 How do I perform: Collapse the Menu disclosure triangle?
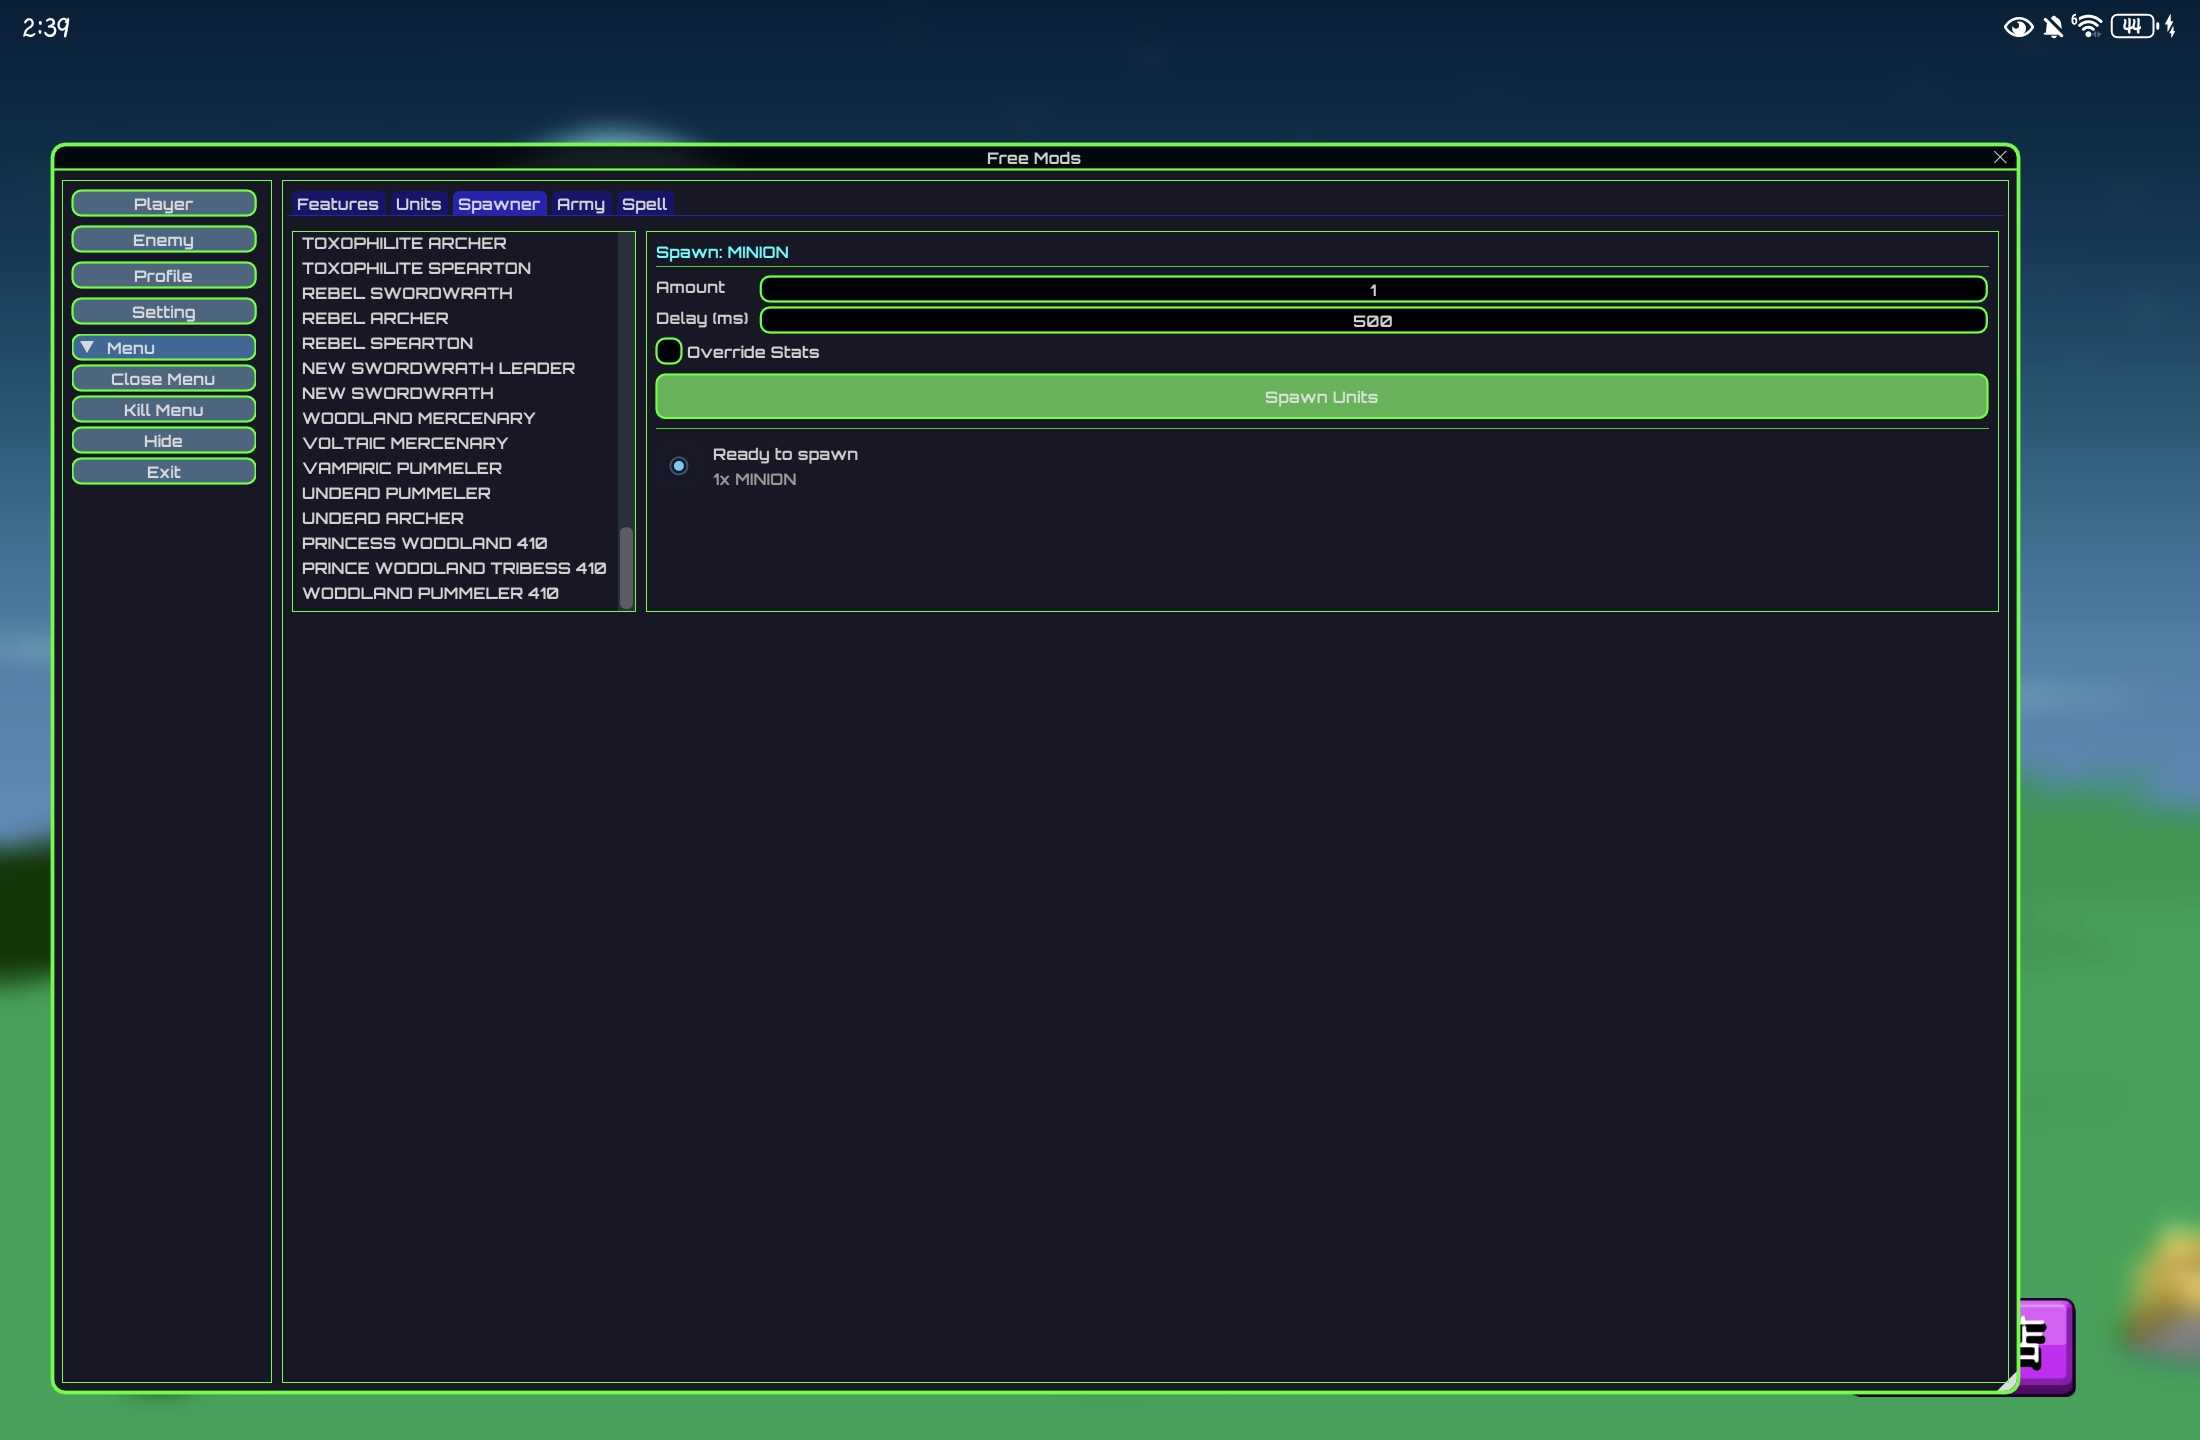[x=88, y=347]
